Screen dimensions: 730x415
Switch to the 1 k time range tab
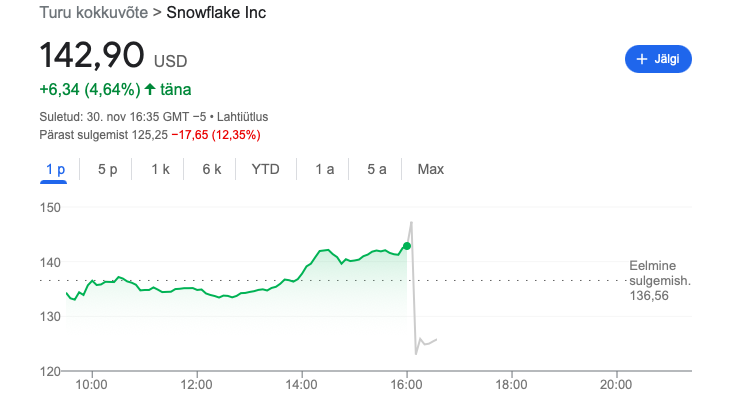point(160,169)
